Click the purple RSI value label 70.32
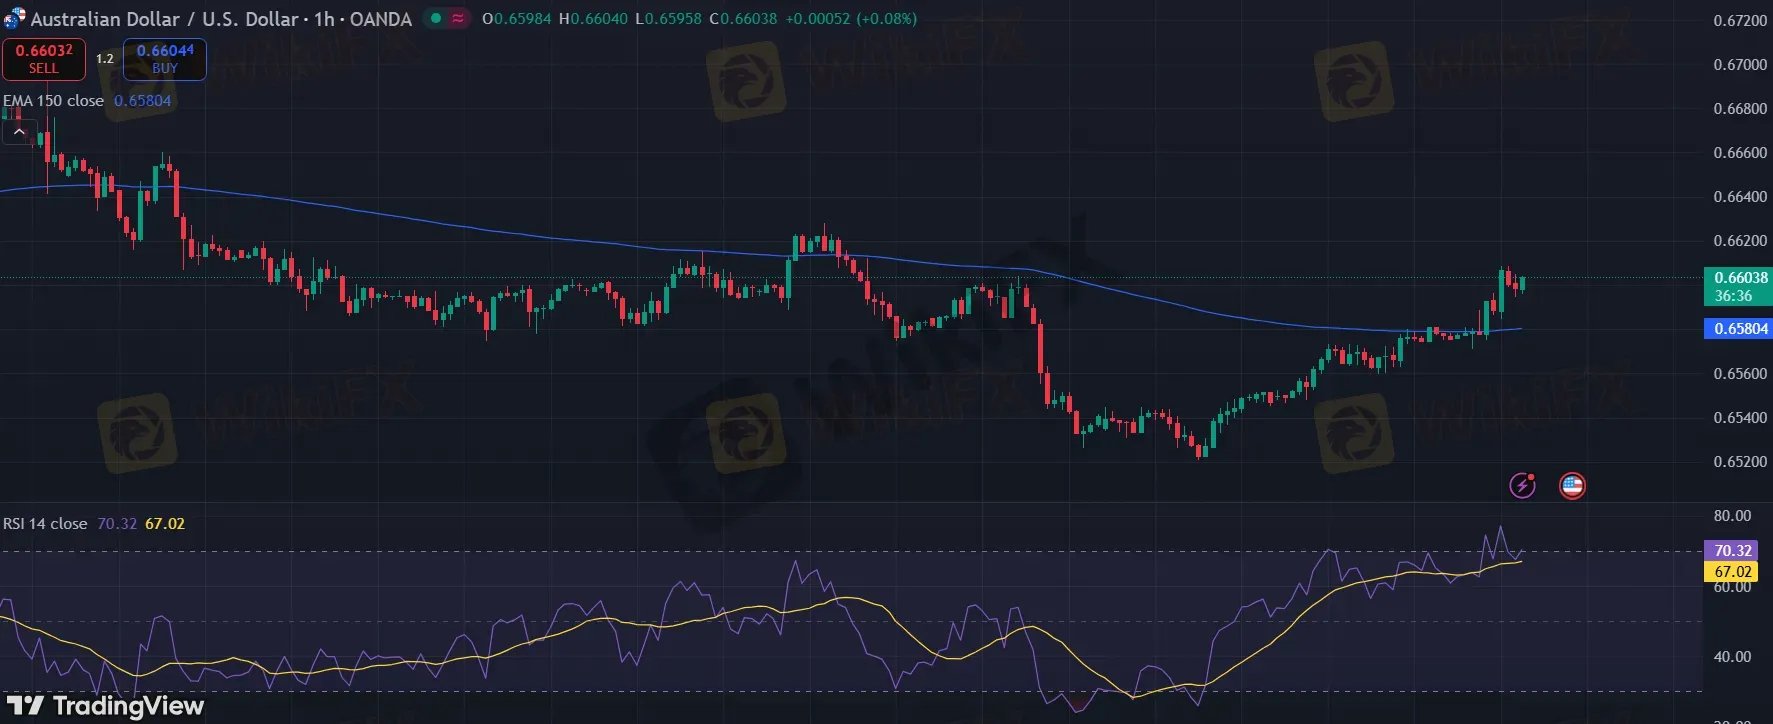 coord(1732,551)
